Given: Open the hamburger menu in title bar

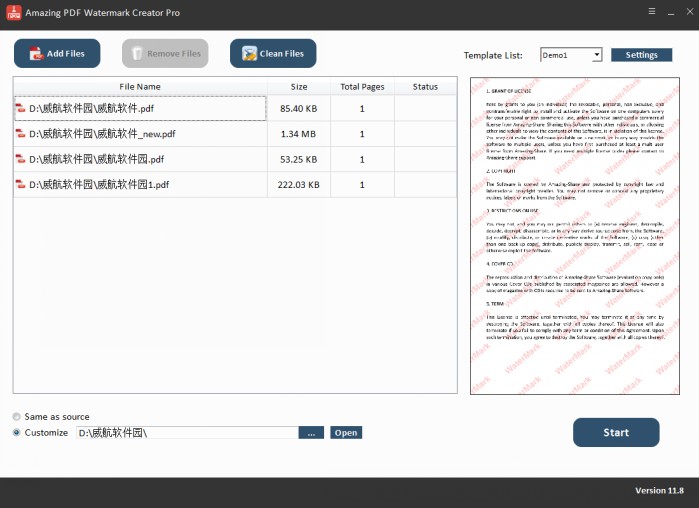Looking at the screenshot, I should (652, 11).
